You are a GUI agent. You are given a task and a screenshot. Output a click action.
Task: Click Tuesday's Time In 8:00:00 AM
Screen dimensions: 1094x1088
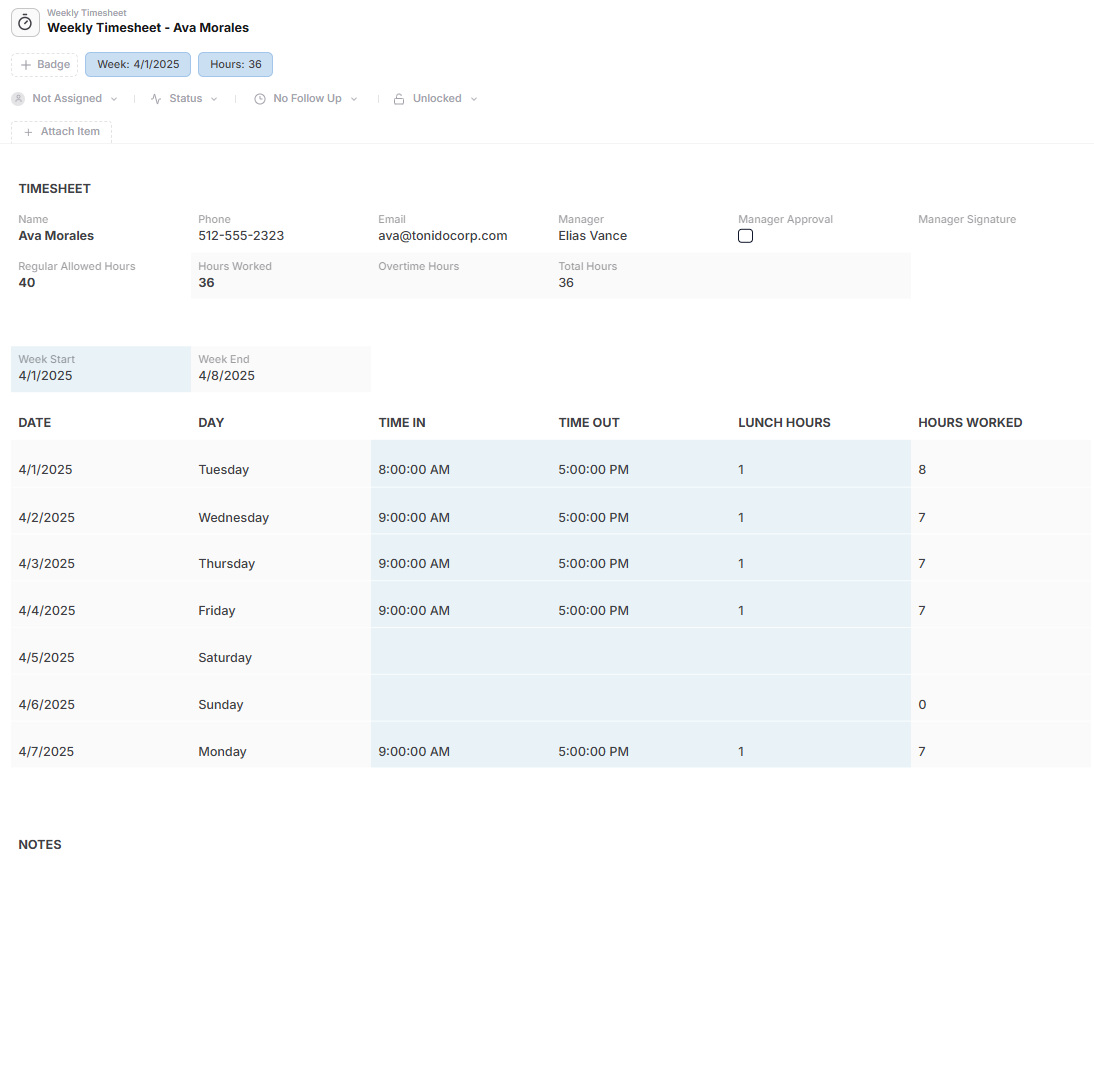[414, 470]
